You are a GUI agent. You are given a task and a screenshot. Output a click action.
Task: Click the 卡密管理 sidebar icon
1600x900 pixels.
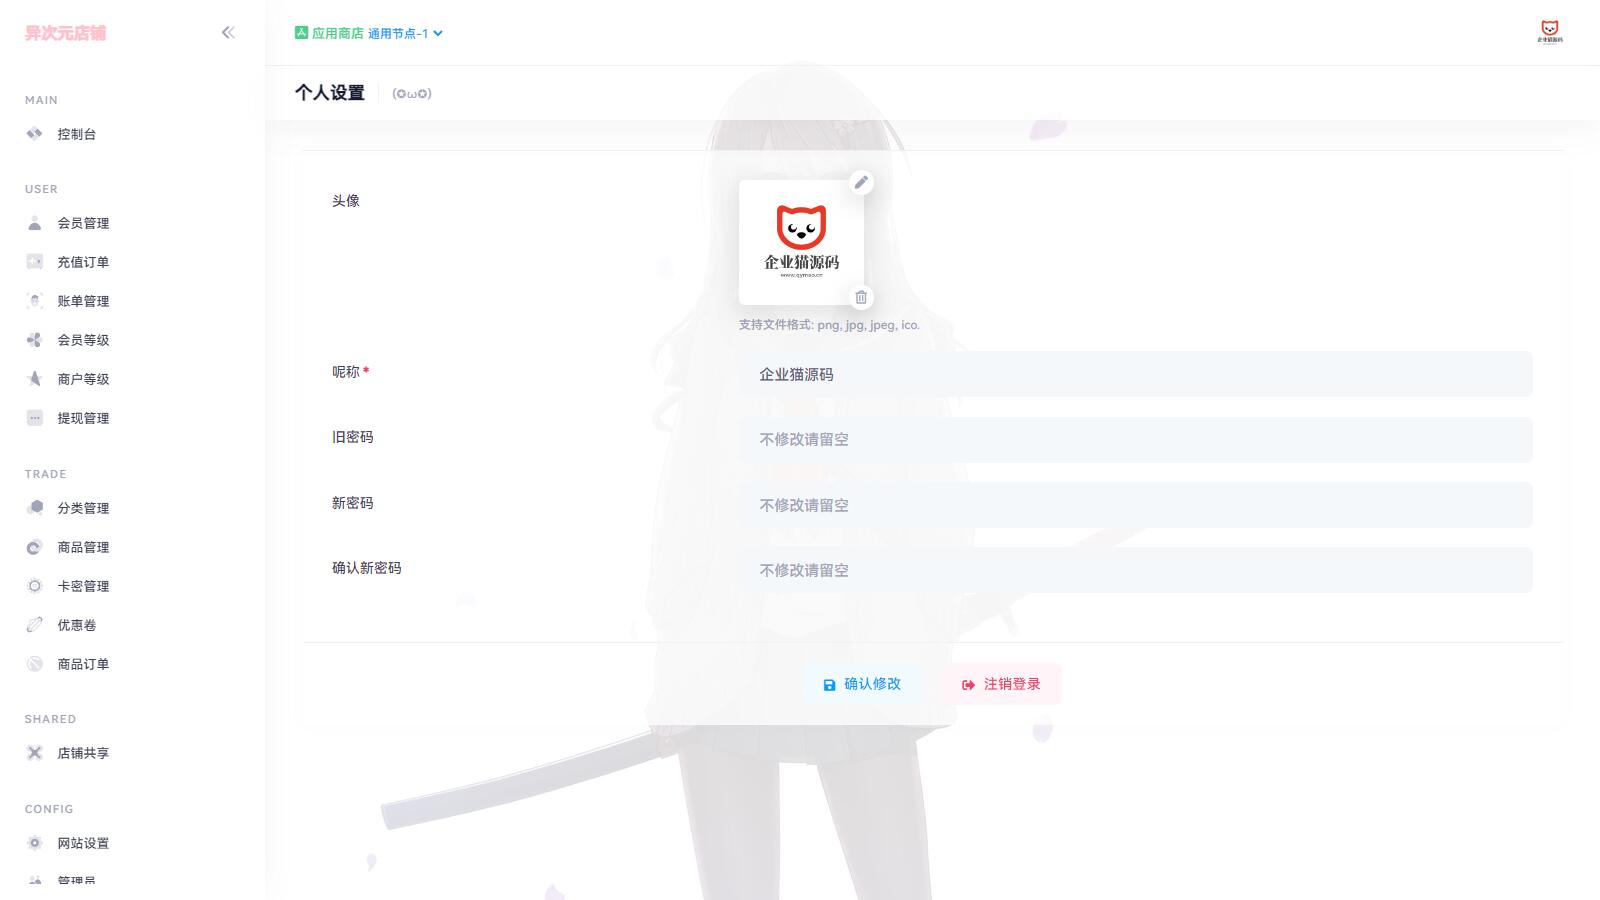point(35,586)
